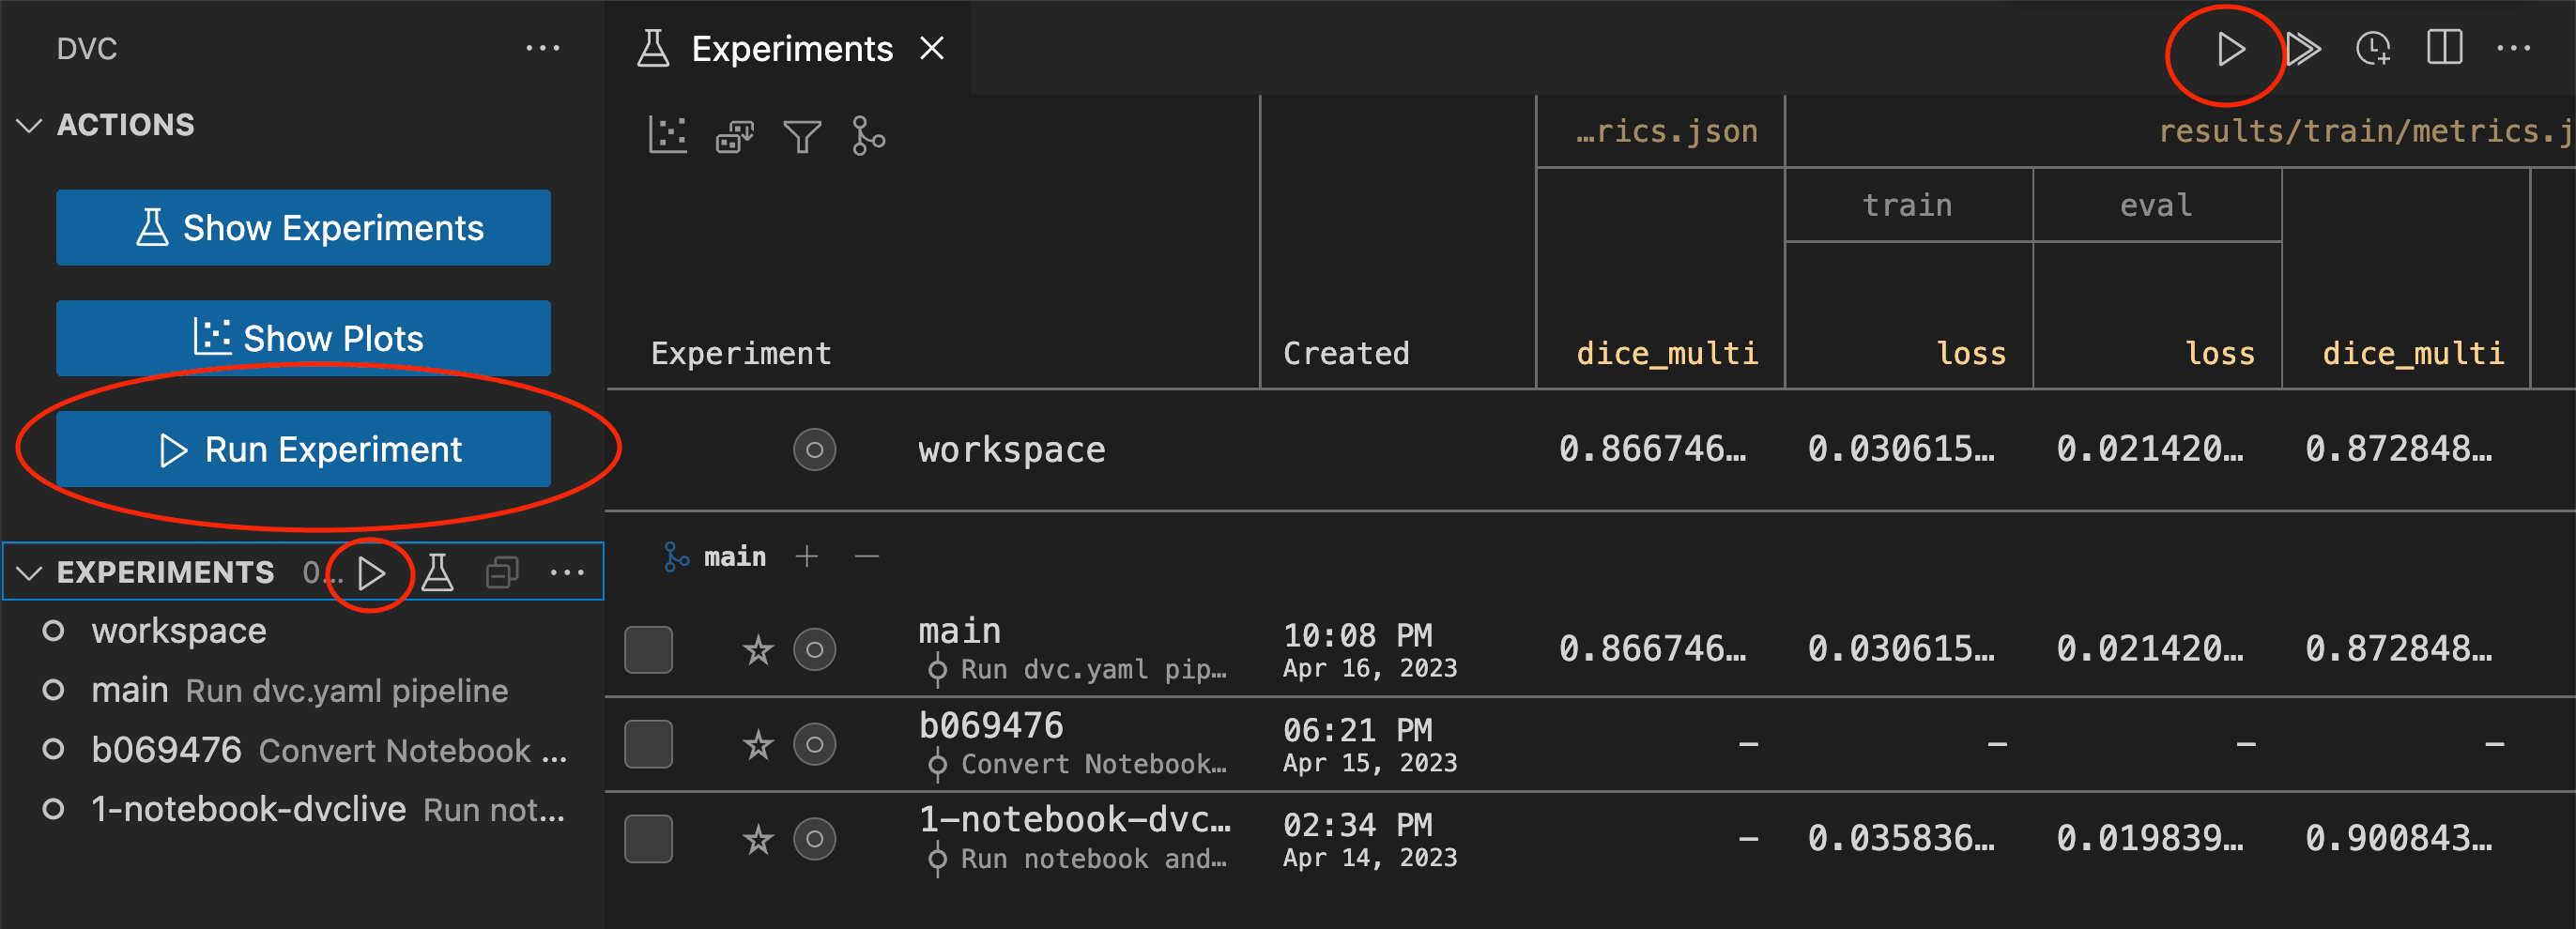This screenshot has width=2576, height=929.
Task: Collapse the ACTIONS section
Action: [30, 125]
